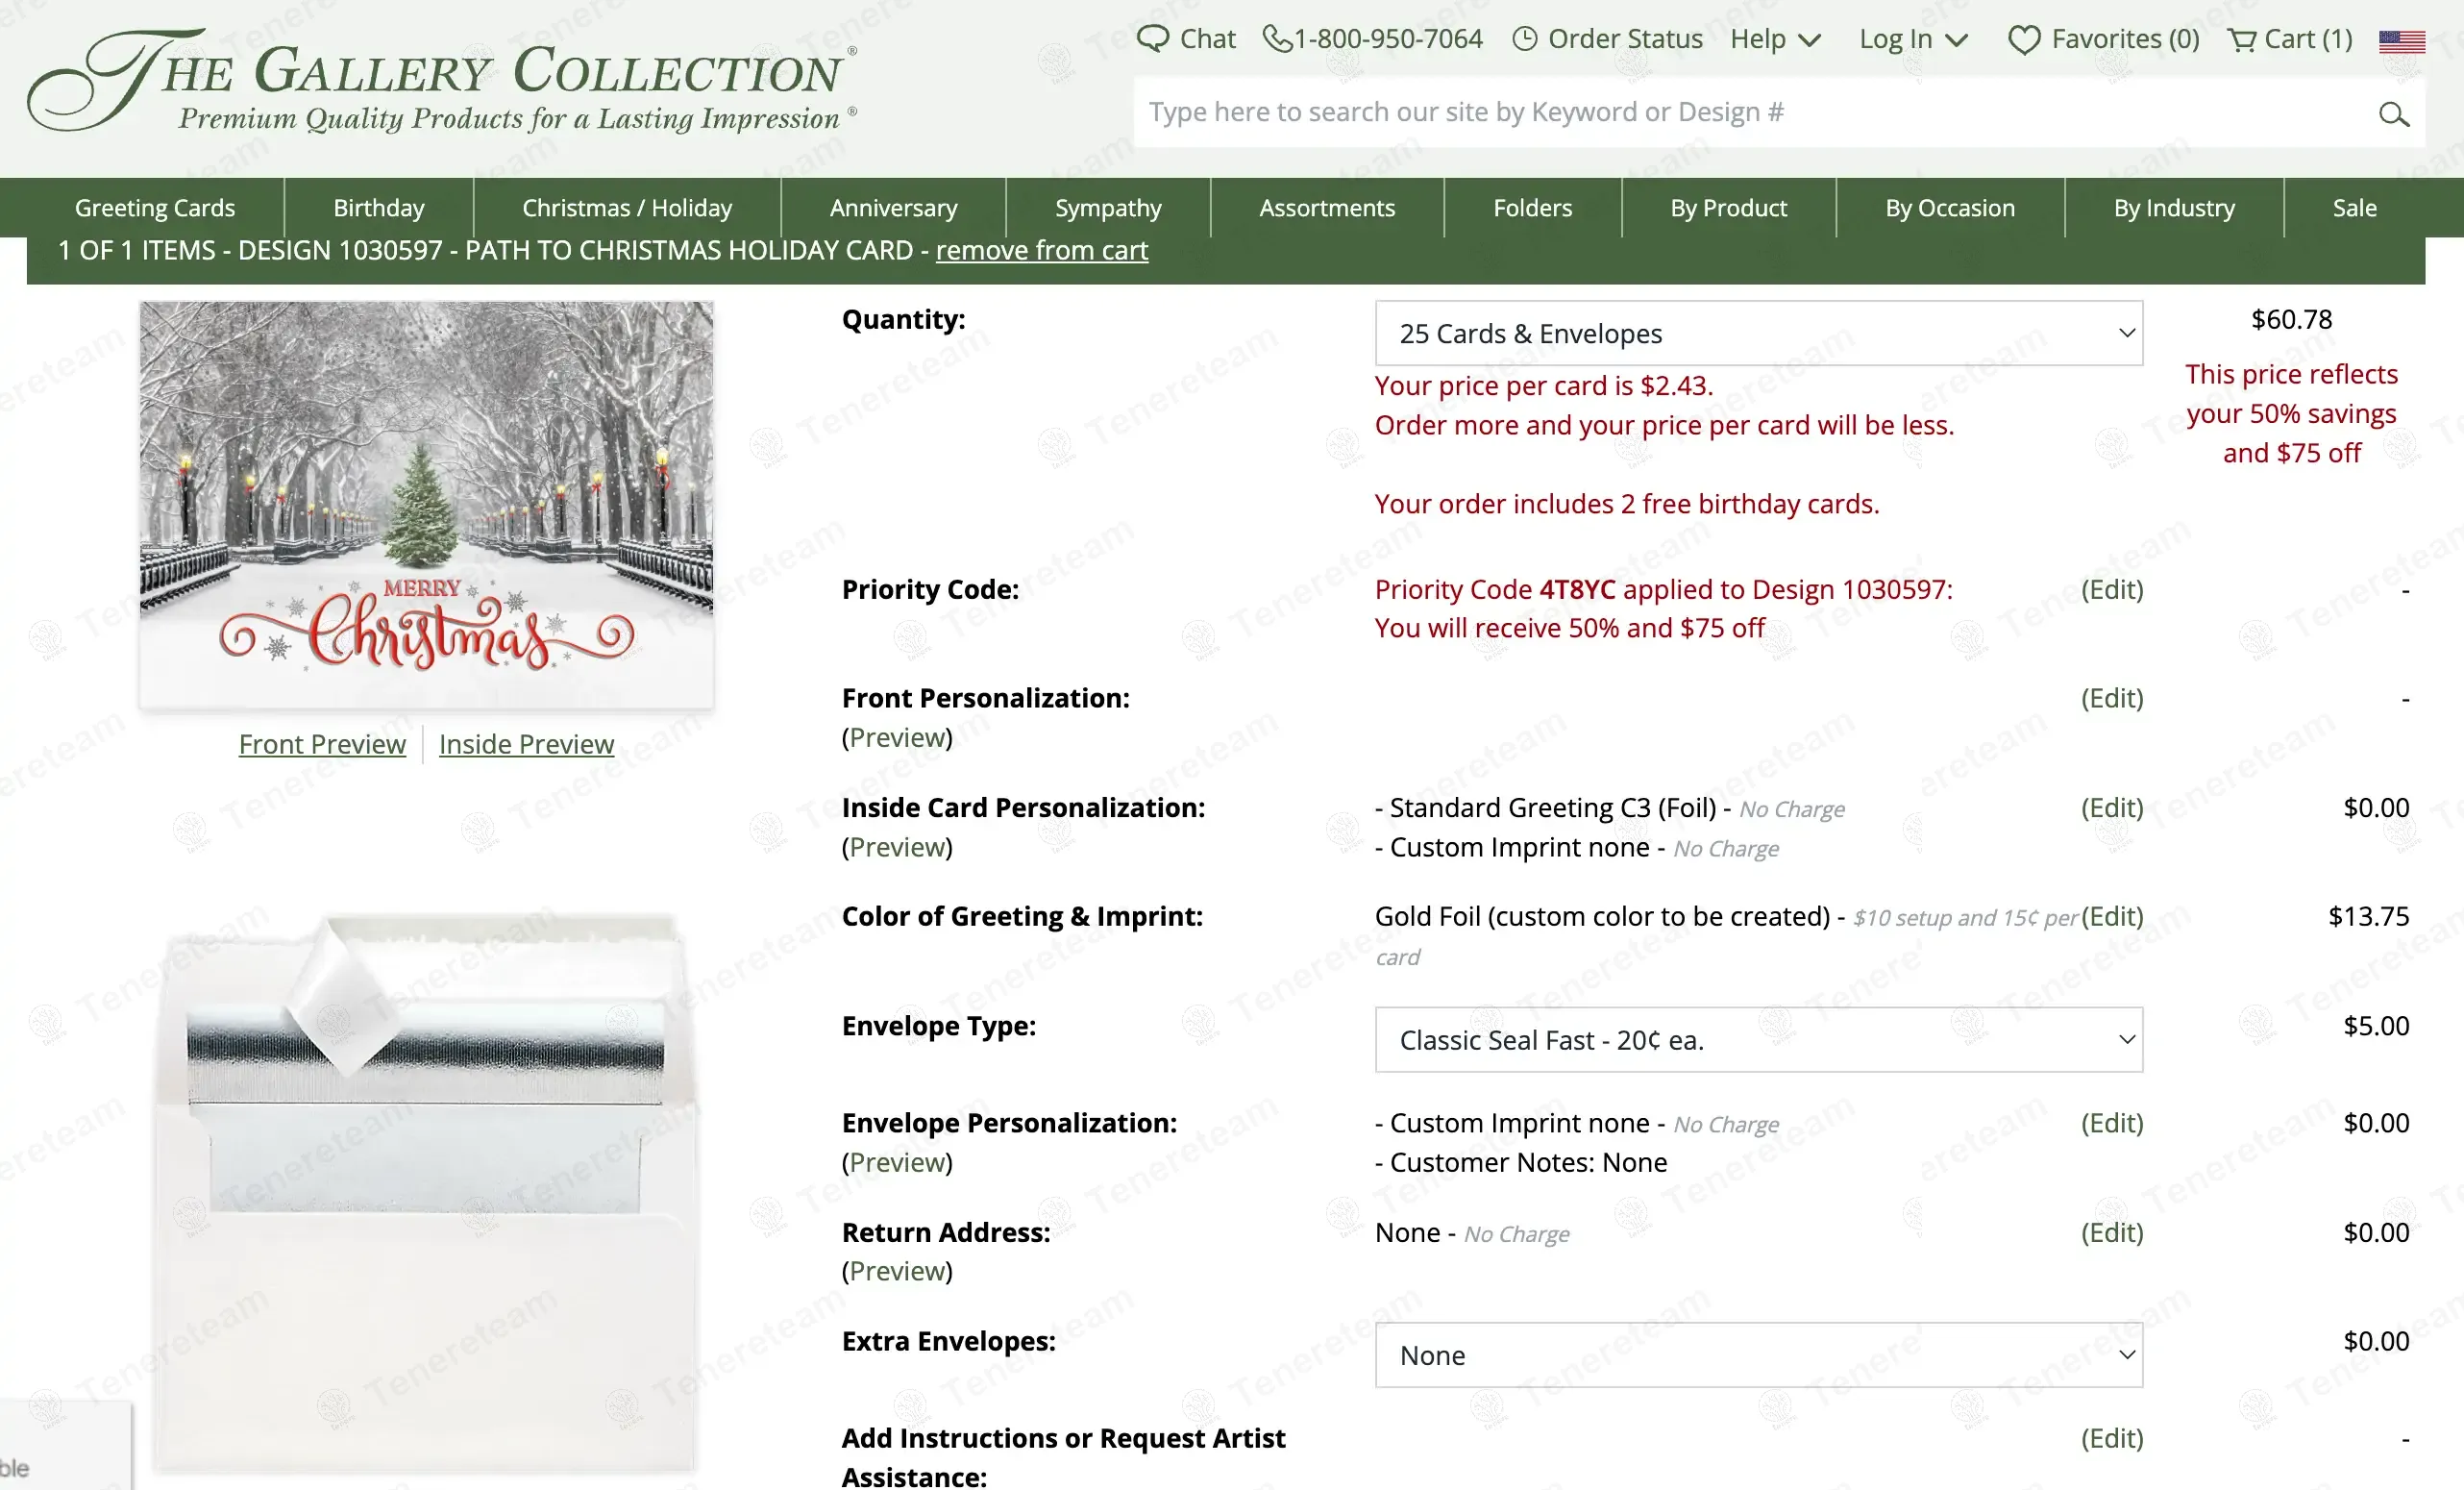
Task: Select the Sympathy menu item
Action: point(1108,208)
